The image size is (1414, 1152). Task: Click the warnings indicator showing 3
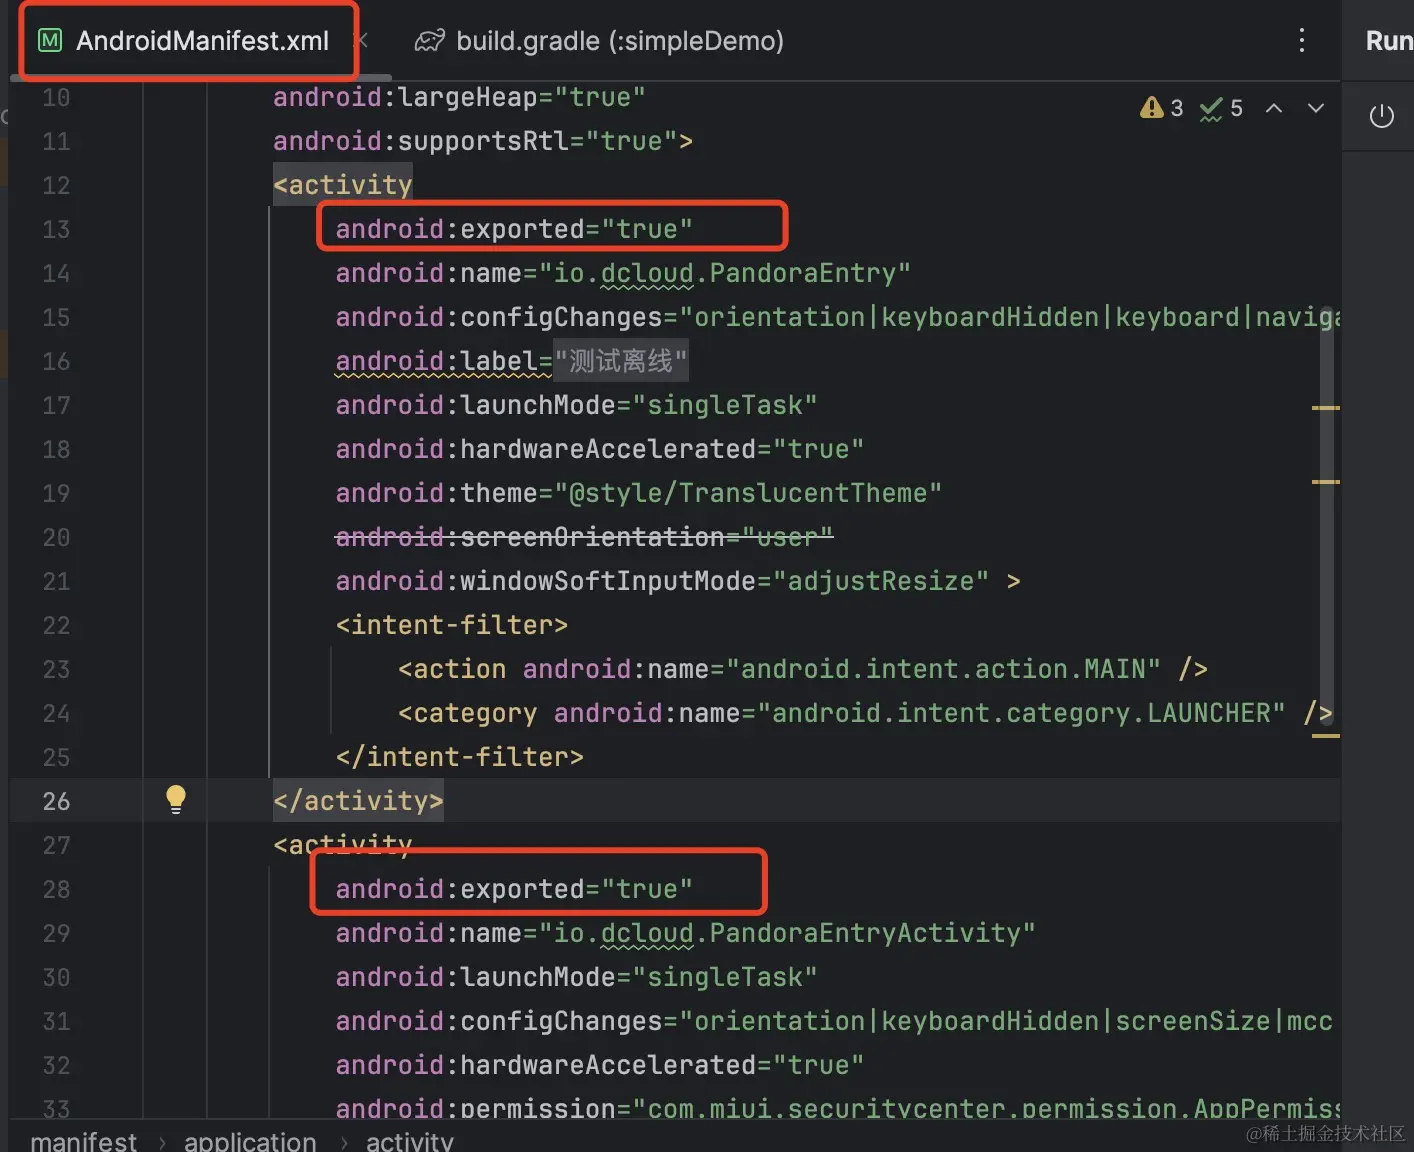(1161, 108)
